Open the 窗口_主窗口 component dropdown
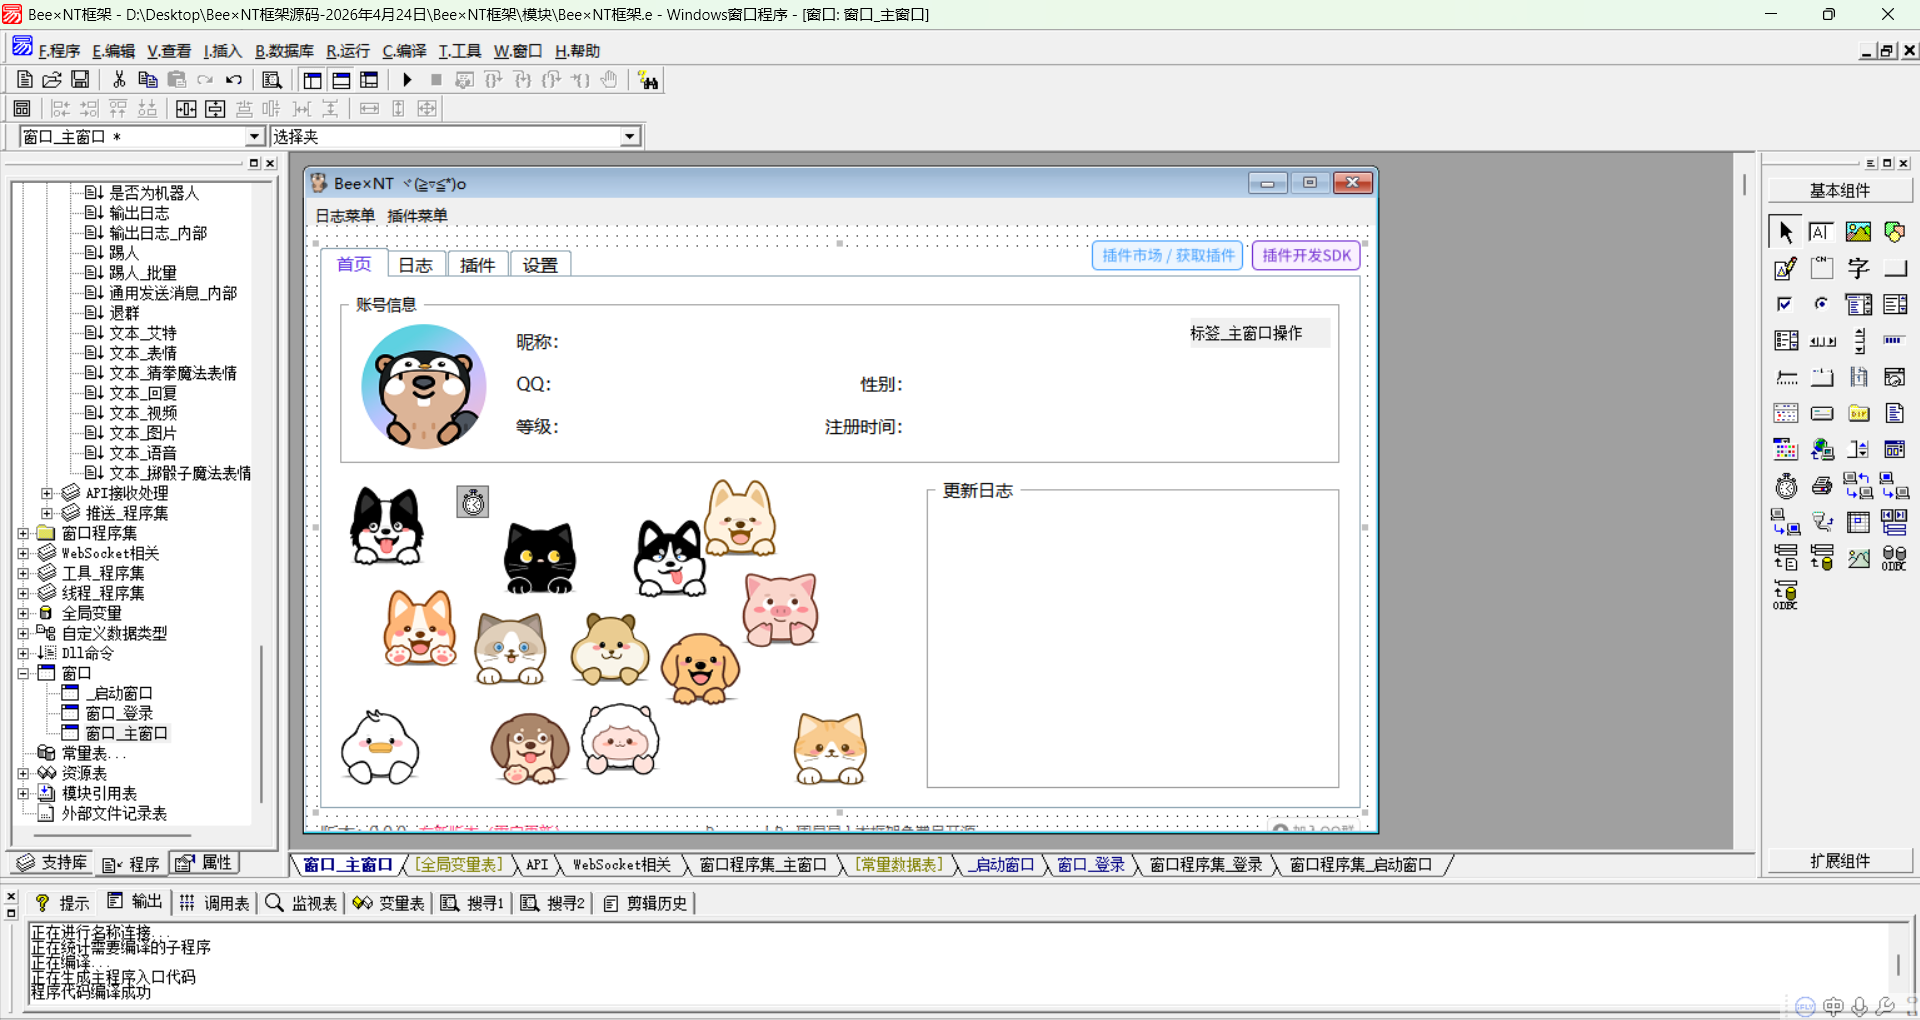Screen dimensions: 1920x1020 [x=254, y=137]
